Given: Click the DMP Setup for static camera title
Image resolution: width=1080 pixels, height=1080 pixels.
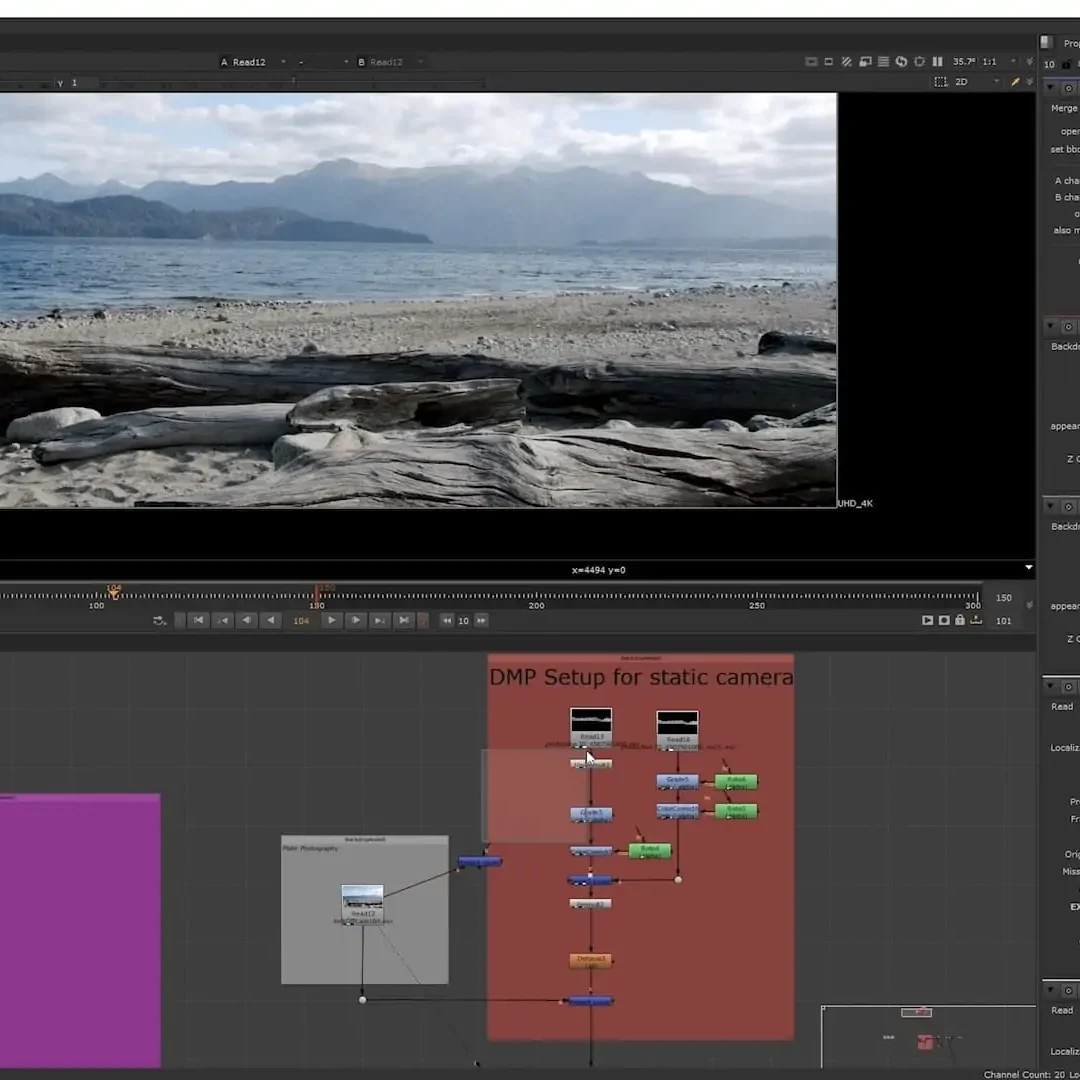Looking at the screenshot, I should click(640, 678).
